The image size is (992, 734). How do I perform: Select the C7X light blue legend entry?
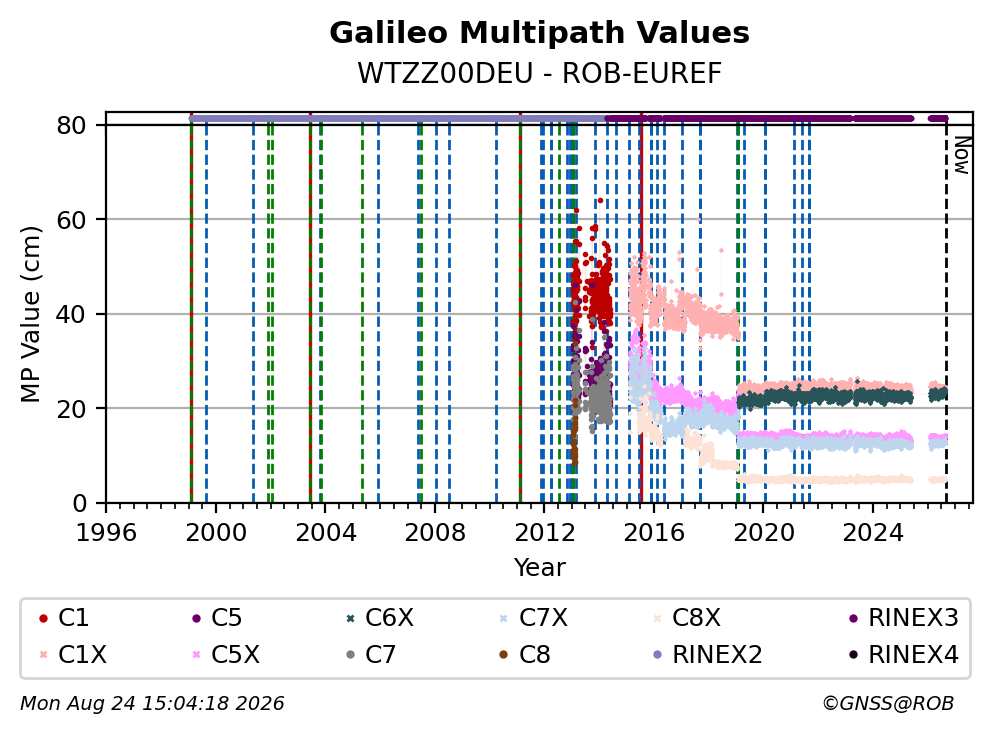click(533, 618)
